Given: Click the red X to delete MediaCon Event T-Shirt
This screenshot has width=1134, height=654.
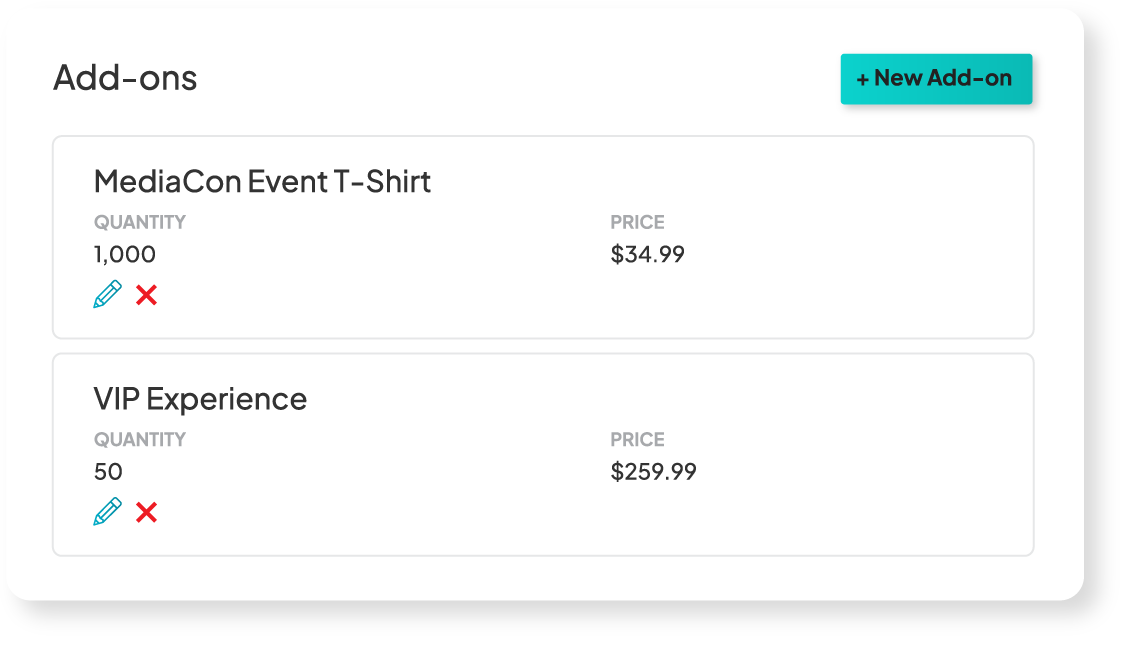Looking at the screenshot, I should [x=147, y=295].
